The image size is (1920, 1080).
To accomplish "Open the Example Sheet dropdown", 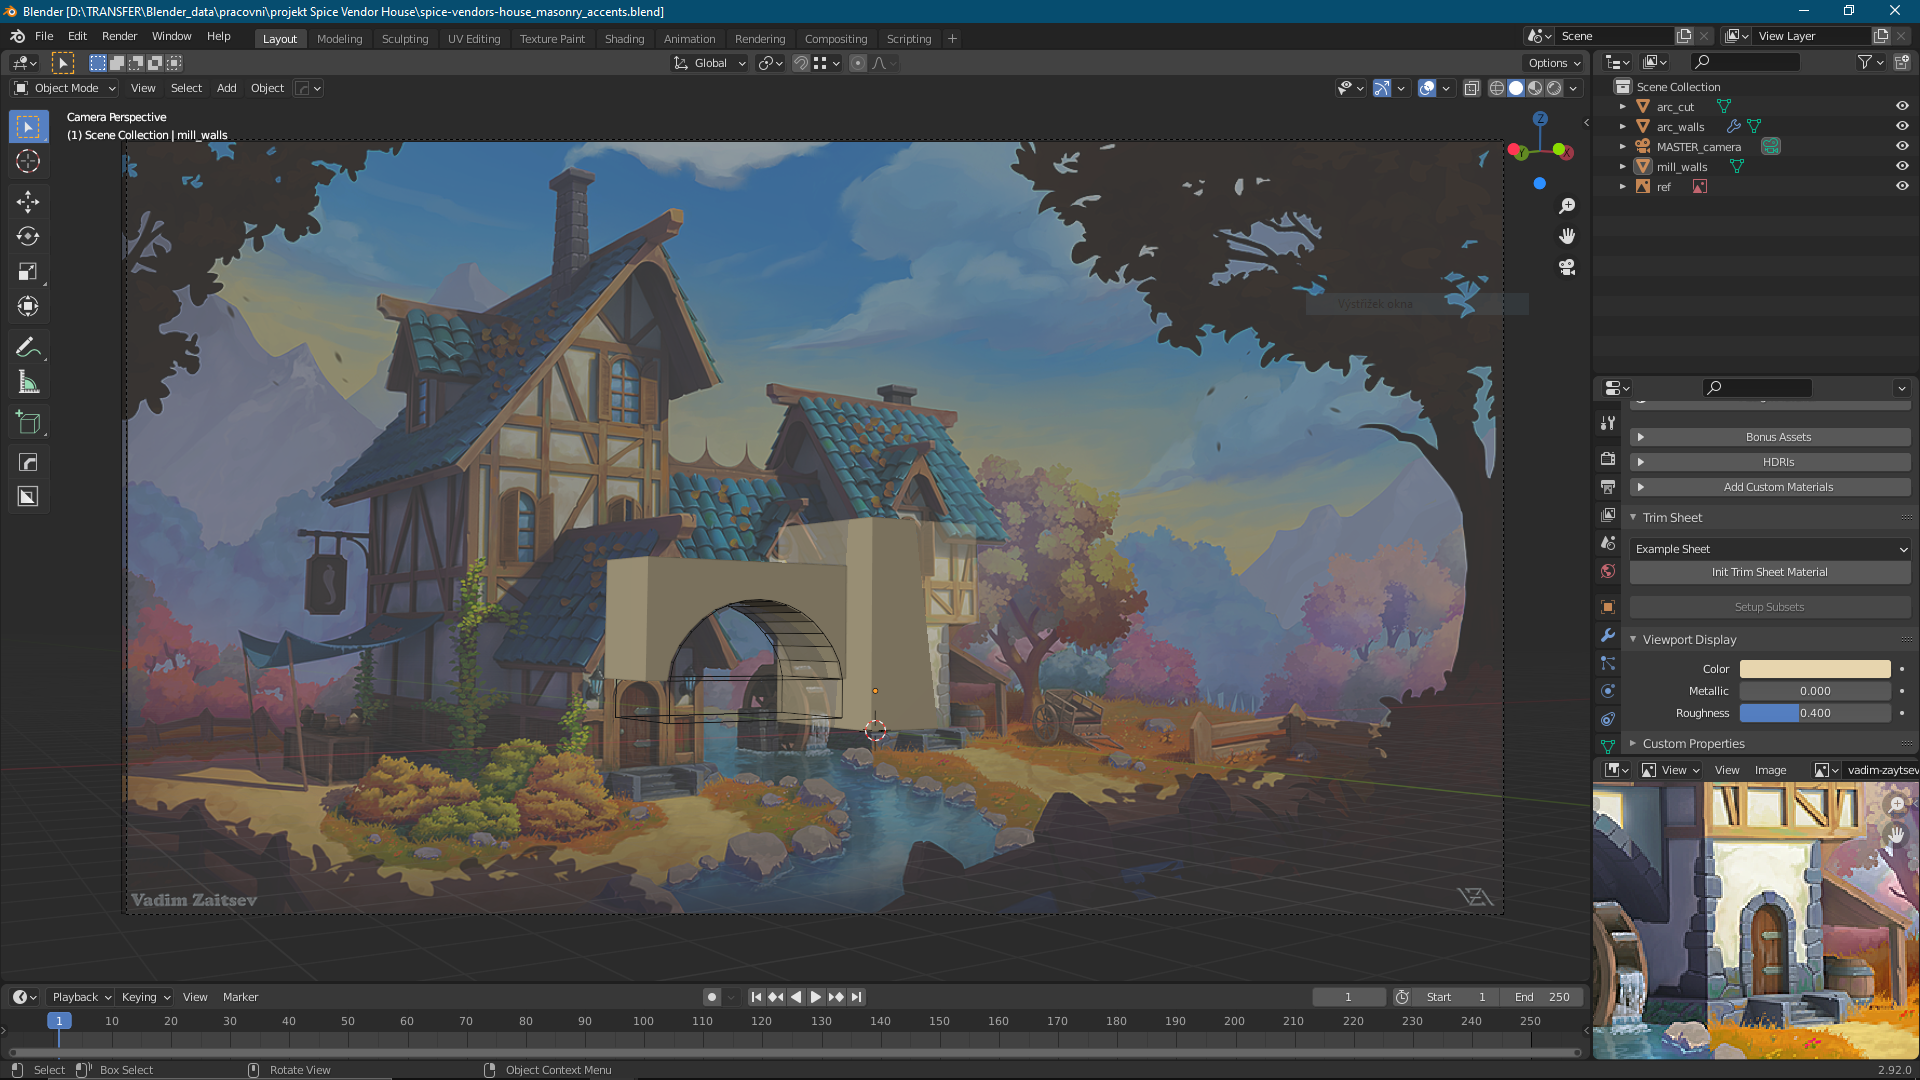I will click(1770, 549).
